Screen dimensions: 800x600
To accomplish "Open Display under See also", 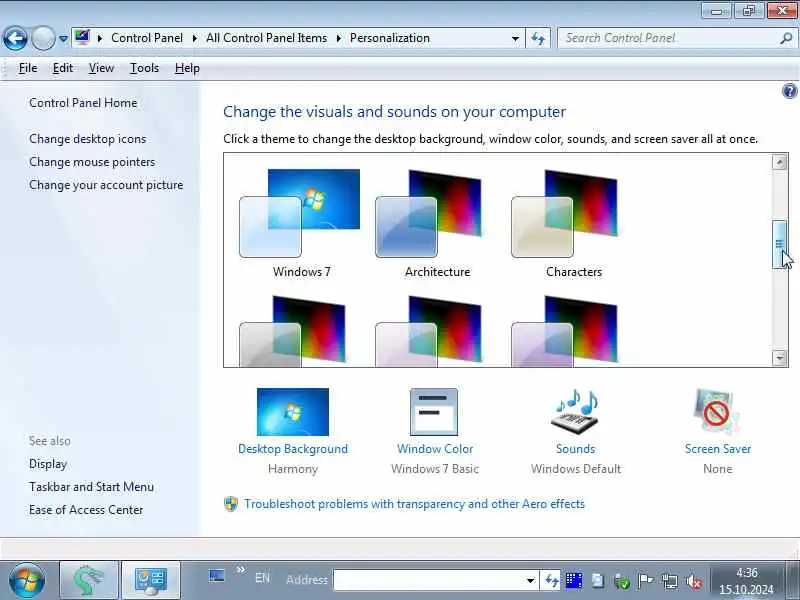I will pyautogui.click(x=48, y=464).
